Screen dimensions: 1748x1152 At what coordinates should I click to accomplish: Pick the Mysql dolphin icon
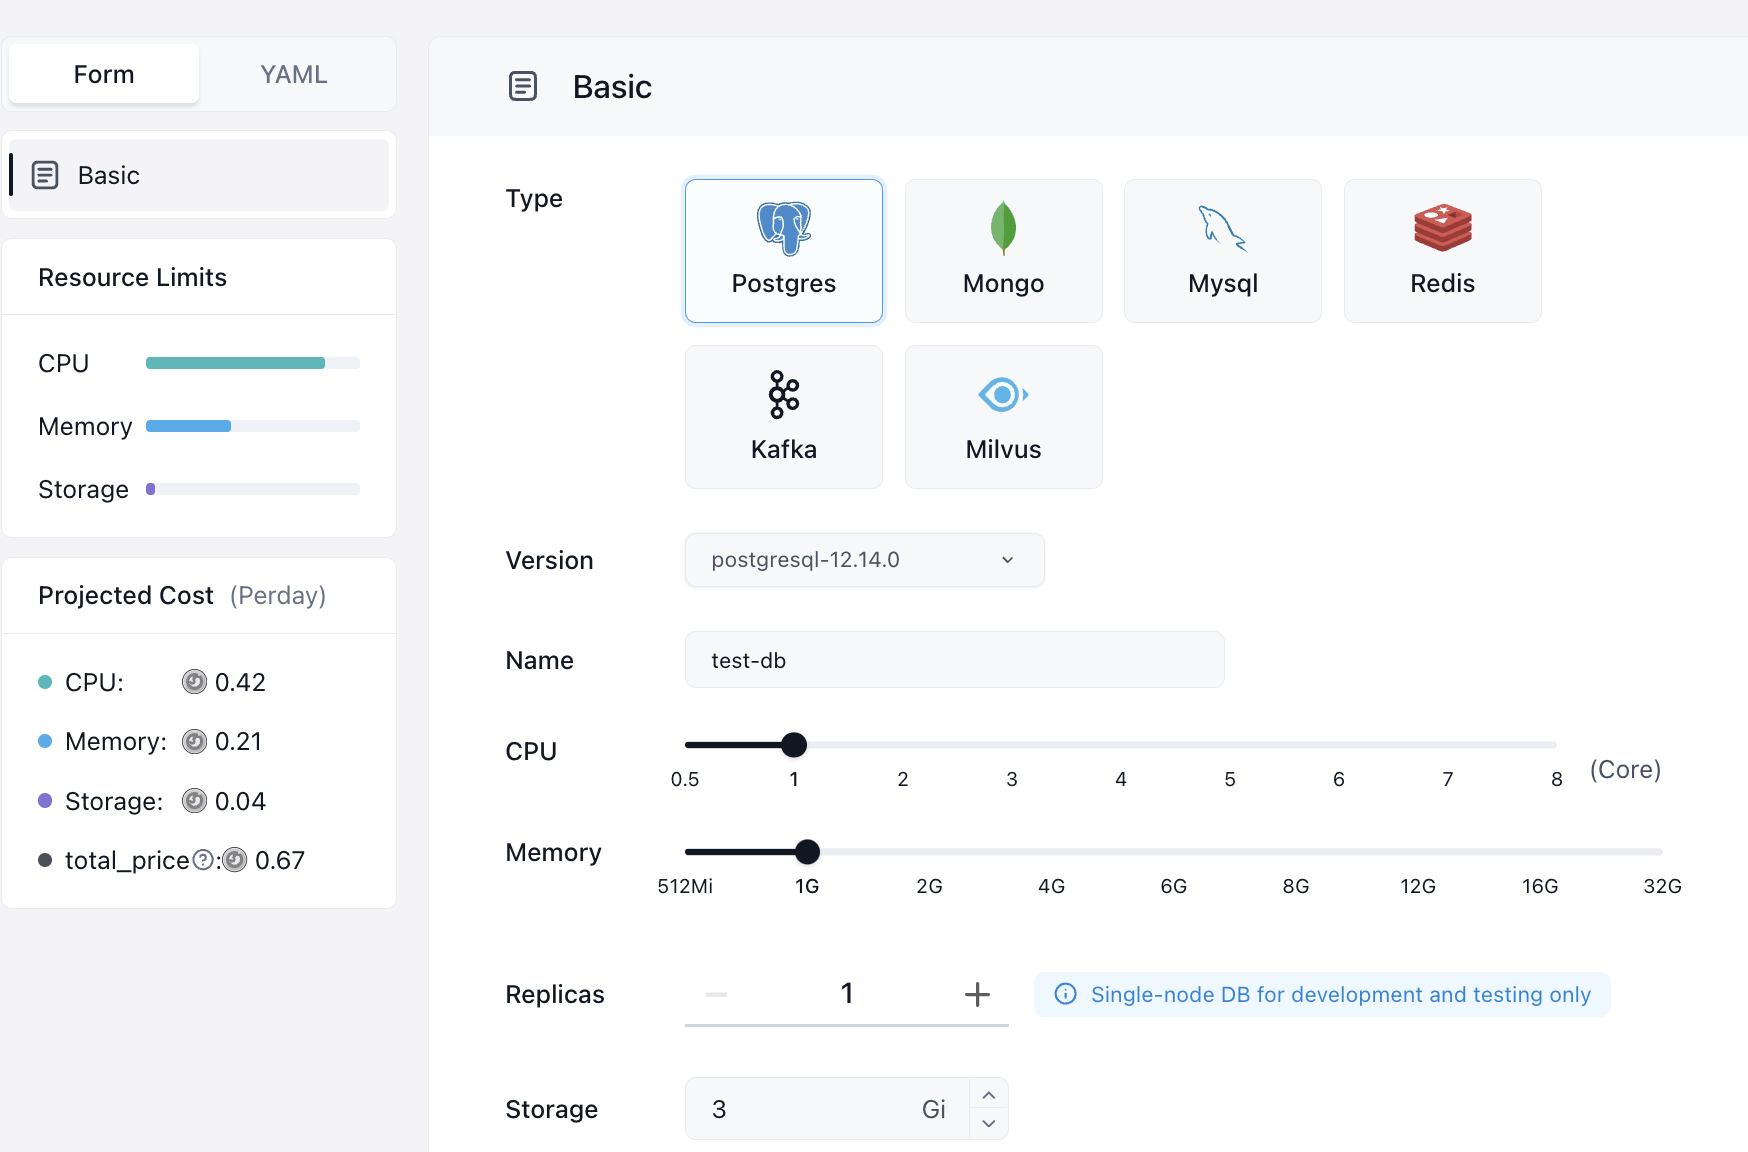coord(1222,228)
